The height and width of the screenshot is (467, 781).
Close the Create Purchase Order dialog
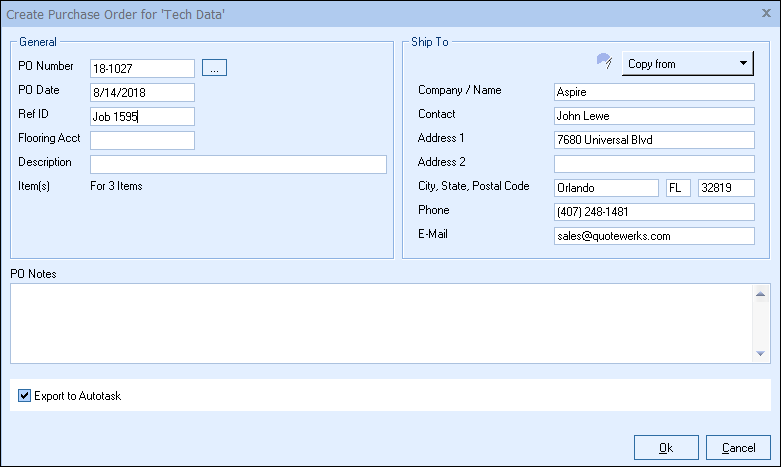pos(765,13)
